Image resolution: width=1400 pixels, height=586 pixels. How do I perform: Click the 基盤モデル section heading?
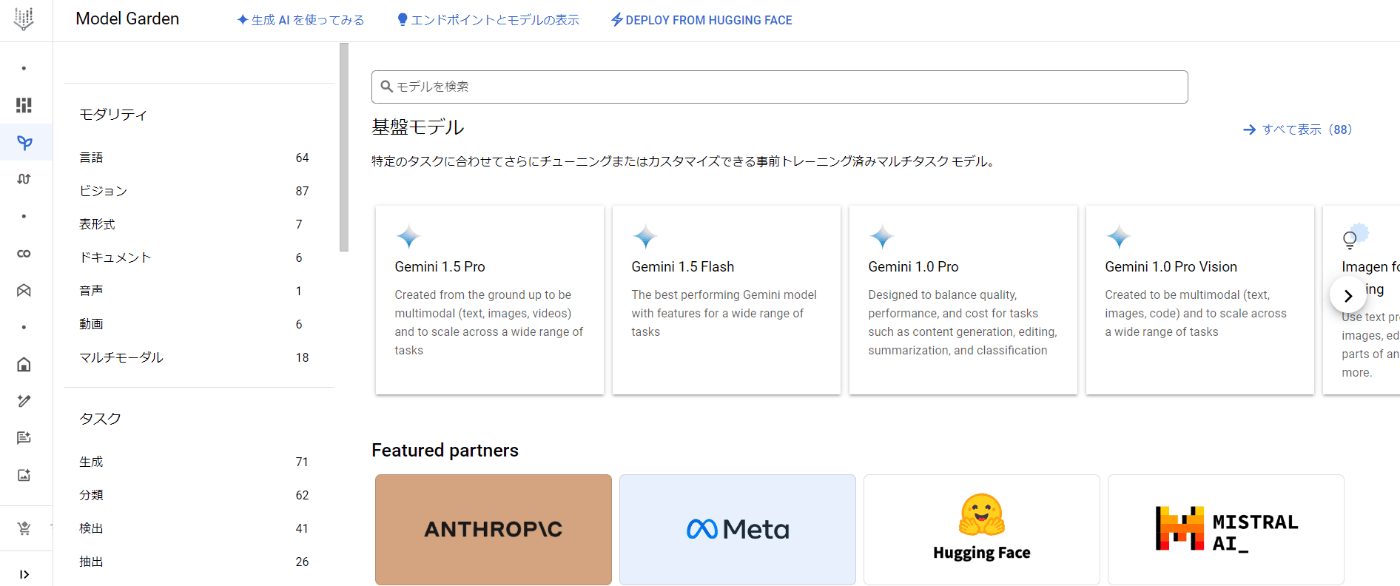point(418,128)
